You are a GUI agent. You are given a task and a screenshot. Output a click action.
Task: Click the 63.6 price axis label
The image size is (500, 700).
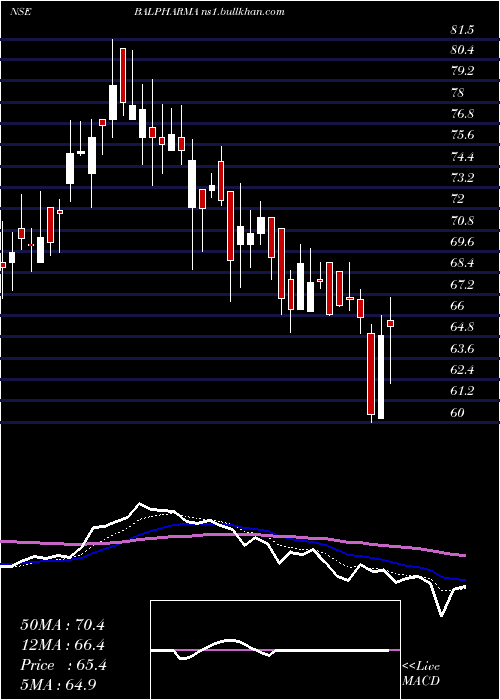[x=462, y=349]
